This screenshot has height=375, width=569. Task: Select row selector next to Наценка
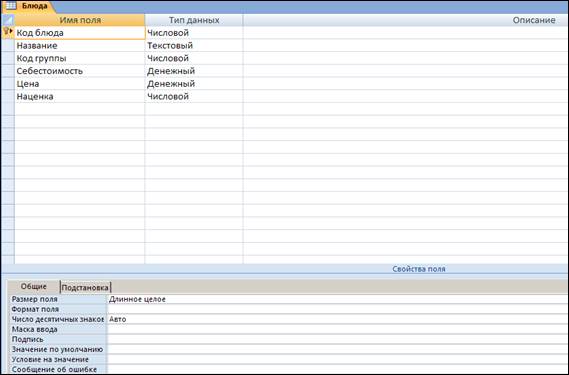pos(8,96)
